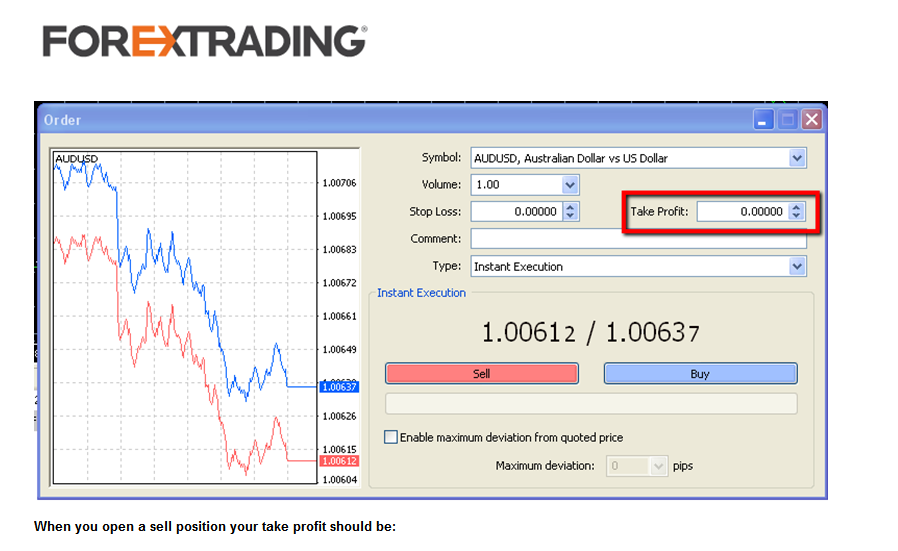The height and width of the screenshot is (551, 898).
Task: Click the blue 1.00637 ask price label
Action: pyautogui.click(x=338, y=386)
